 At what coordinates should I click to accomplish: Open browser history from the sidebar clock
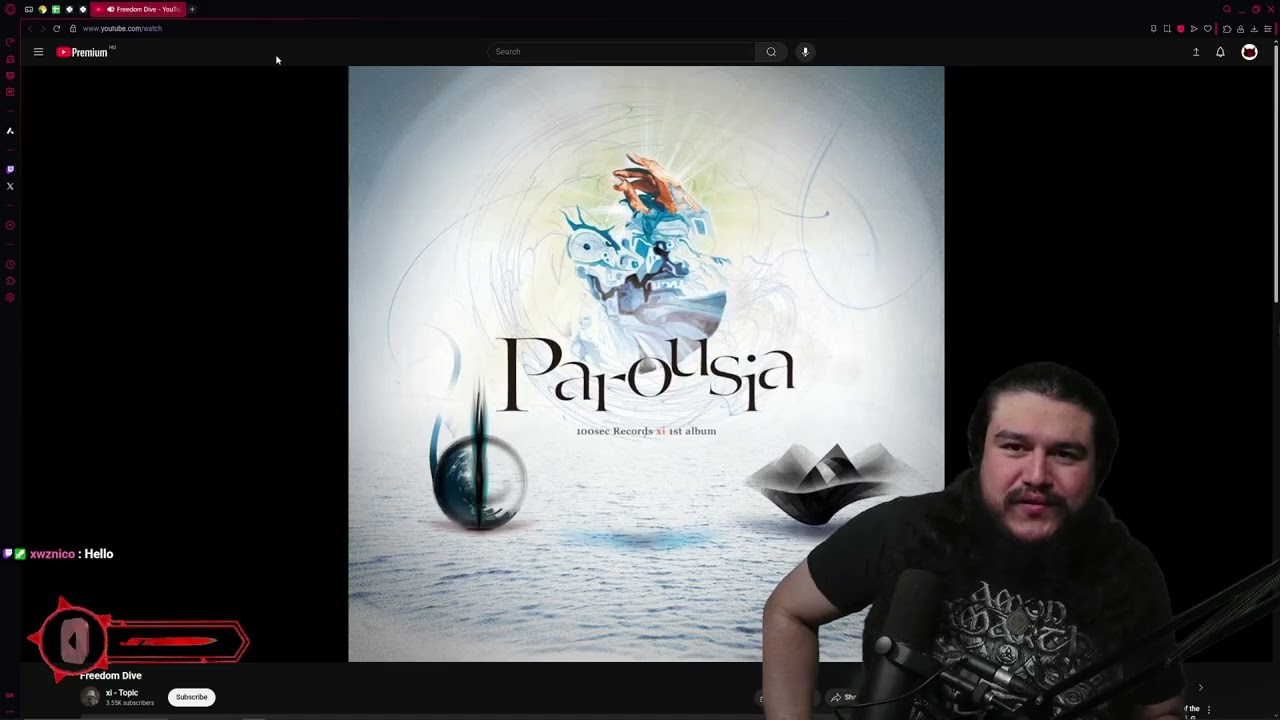tap(10, 264)
